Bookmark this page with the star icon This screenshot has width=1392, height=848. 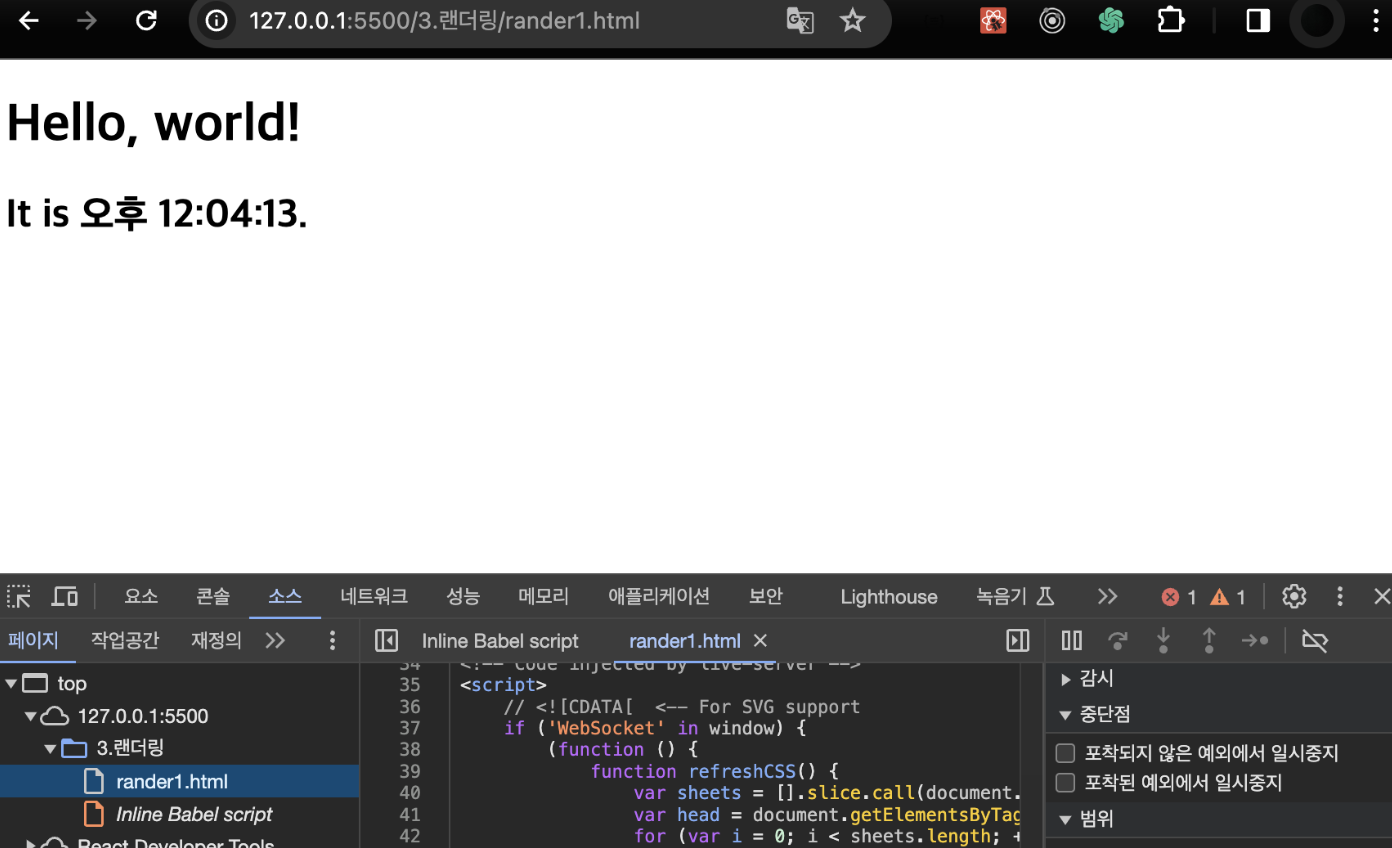pyautogui.click(x=852, y=21)
